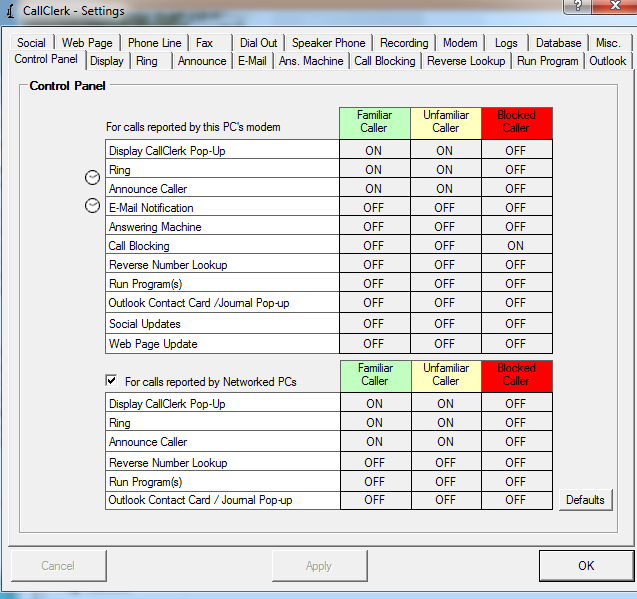This screenshot has width=637, height=599.
Task: Open the Announce tab
Action: coord(202,61)
